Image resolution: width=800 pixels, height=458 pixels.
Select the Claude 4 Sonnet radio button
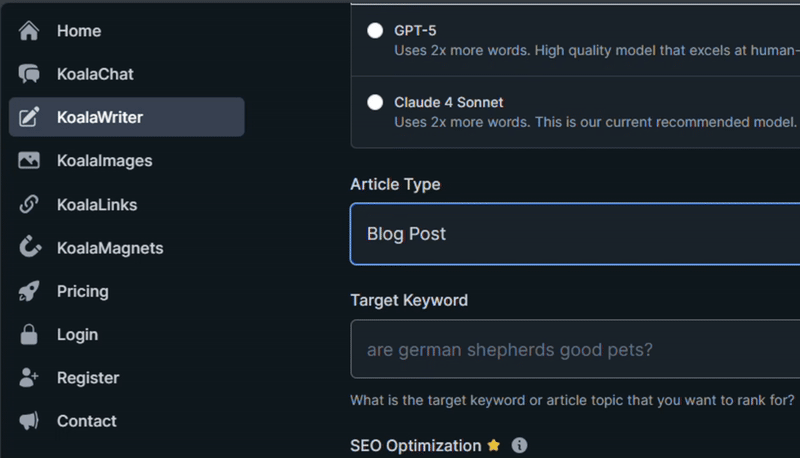pyautogui.click(x=375, y=102)
